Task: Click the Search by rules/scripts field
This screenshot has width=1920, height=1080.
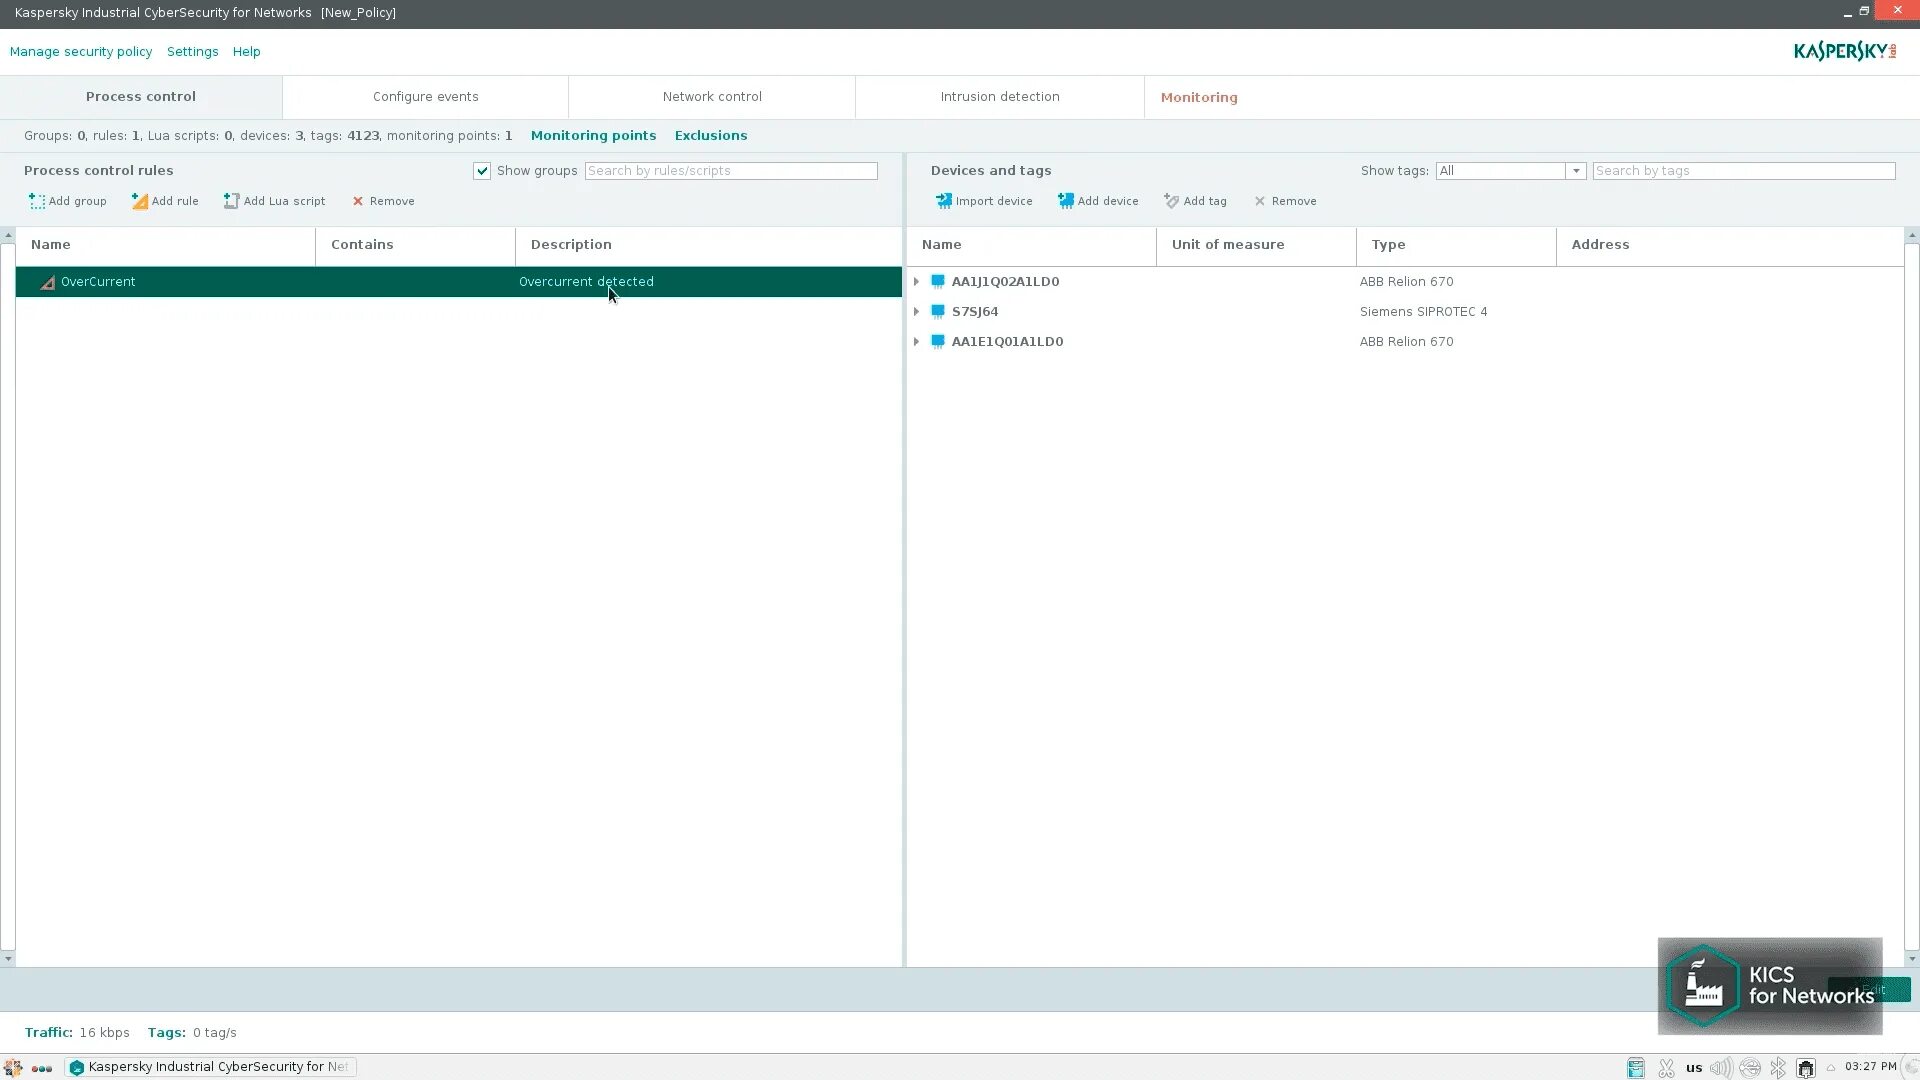Action: pyautogui.click(x=731, y=171)
